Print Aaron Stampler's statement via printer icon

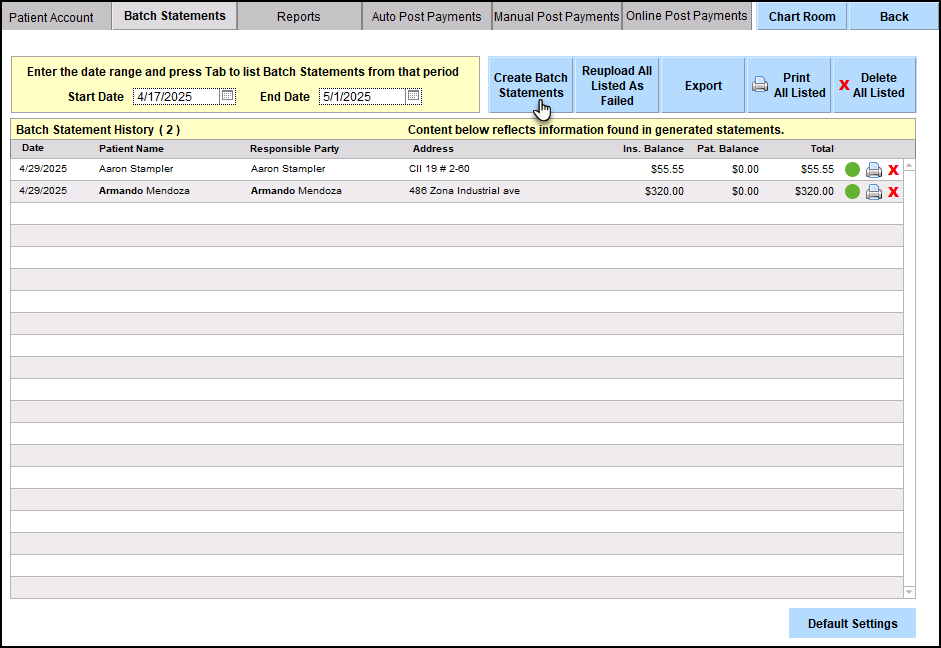pyautogui.click(x=873, y=170)
